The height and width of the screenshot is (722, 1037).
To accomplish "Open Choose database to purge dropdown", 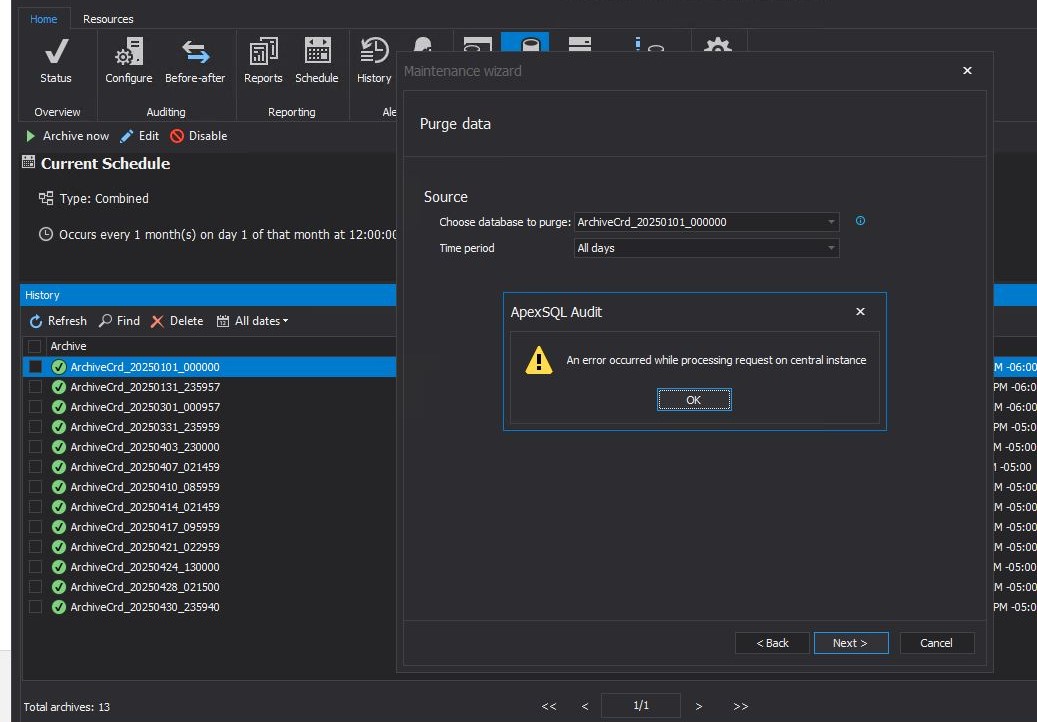I will [706, 222].
